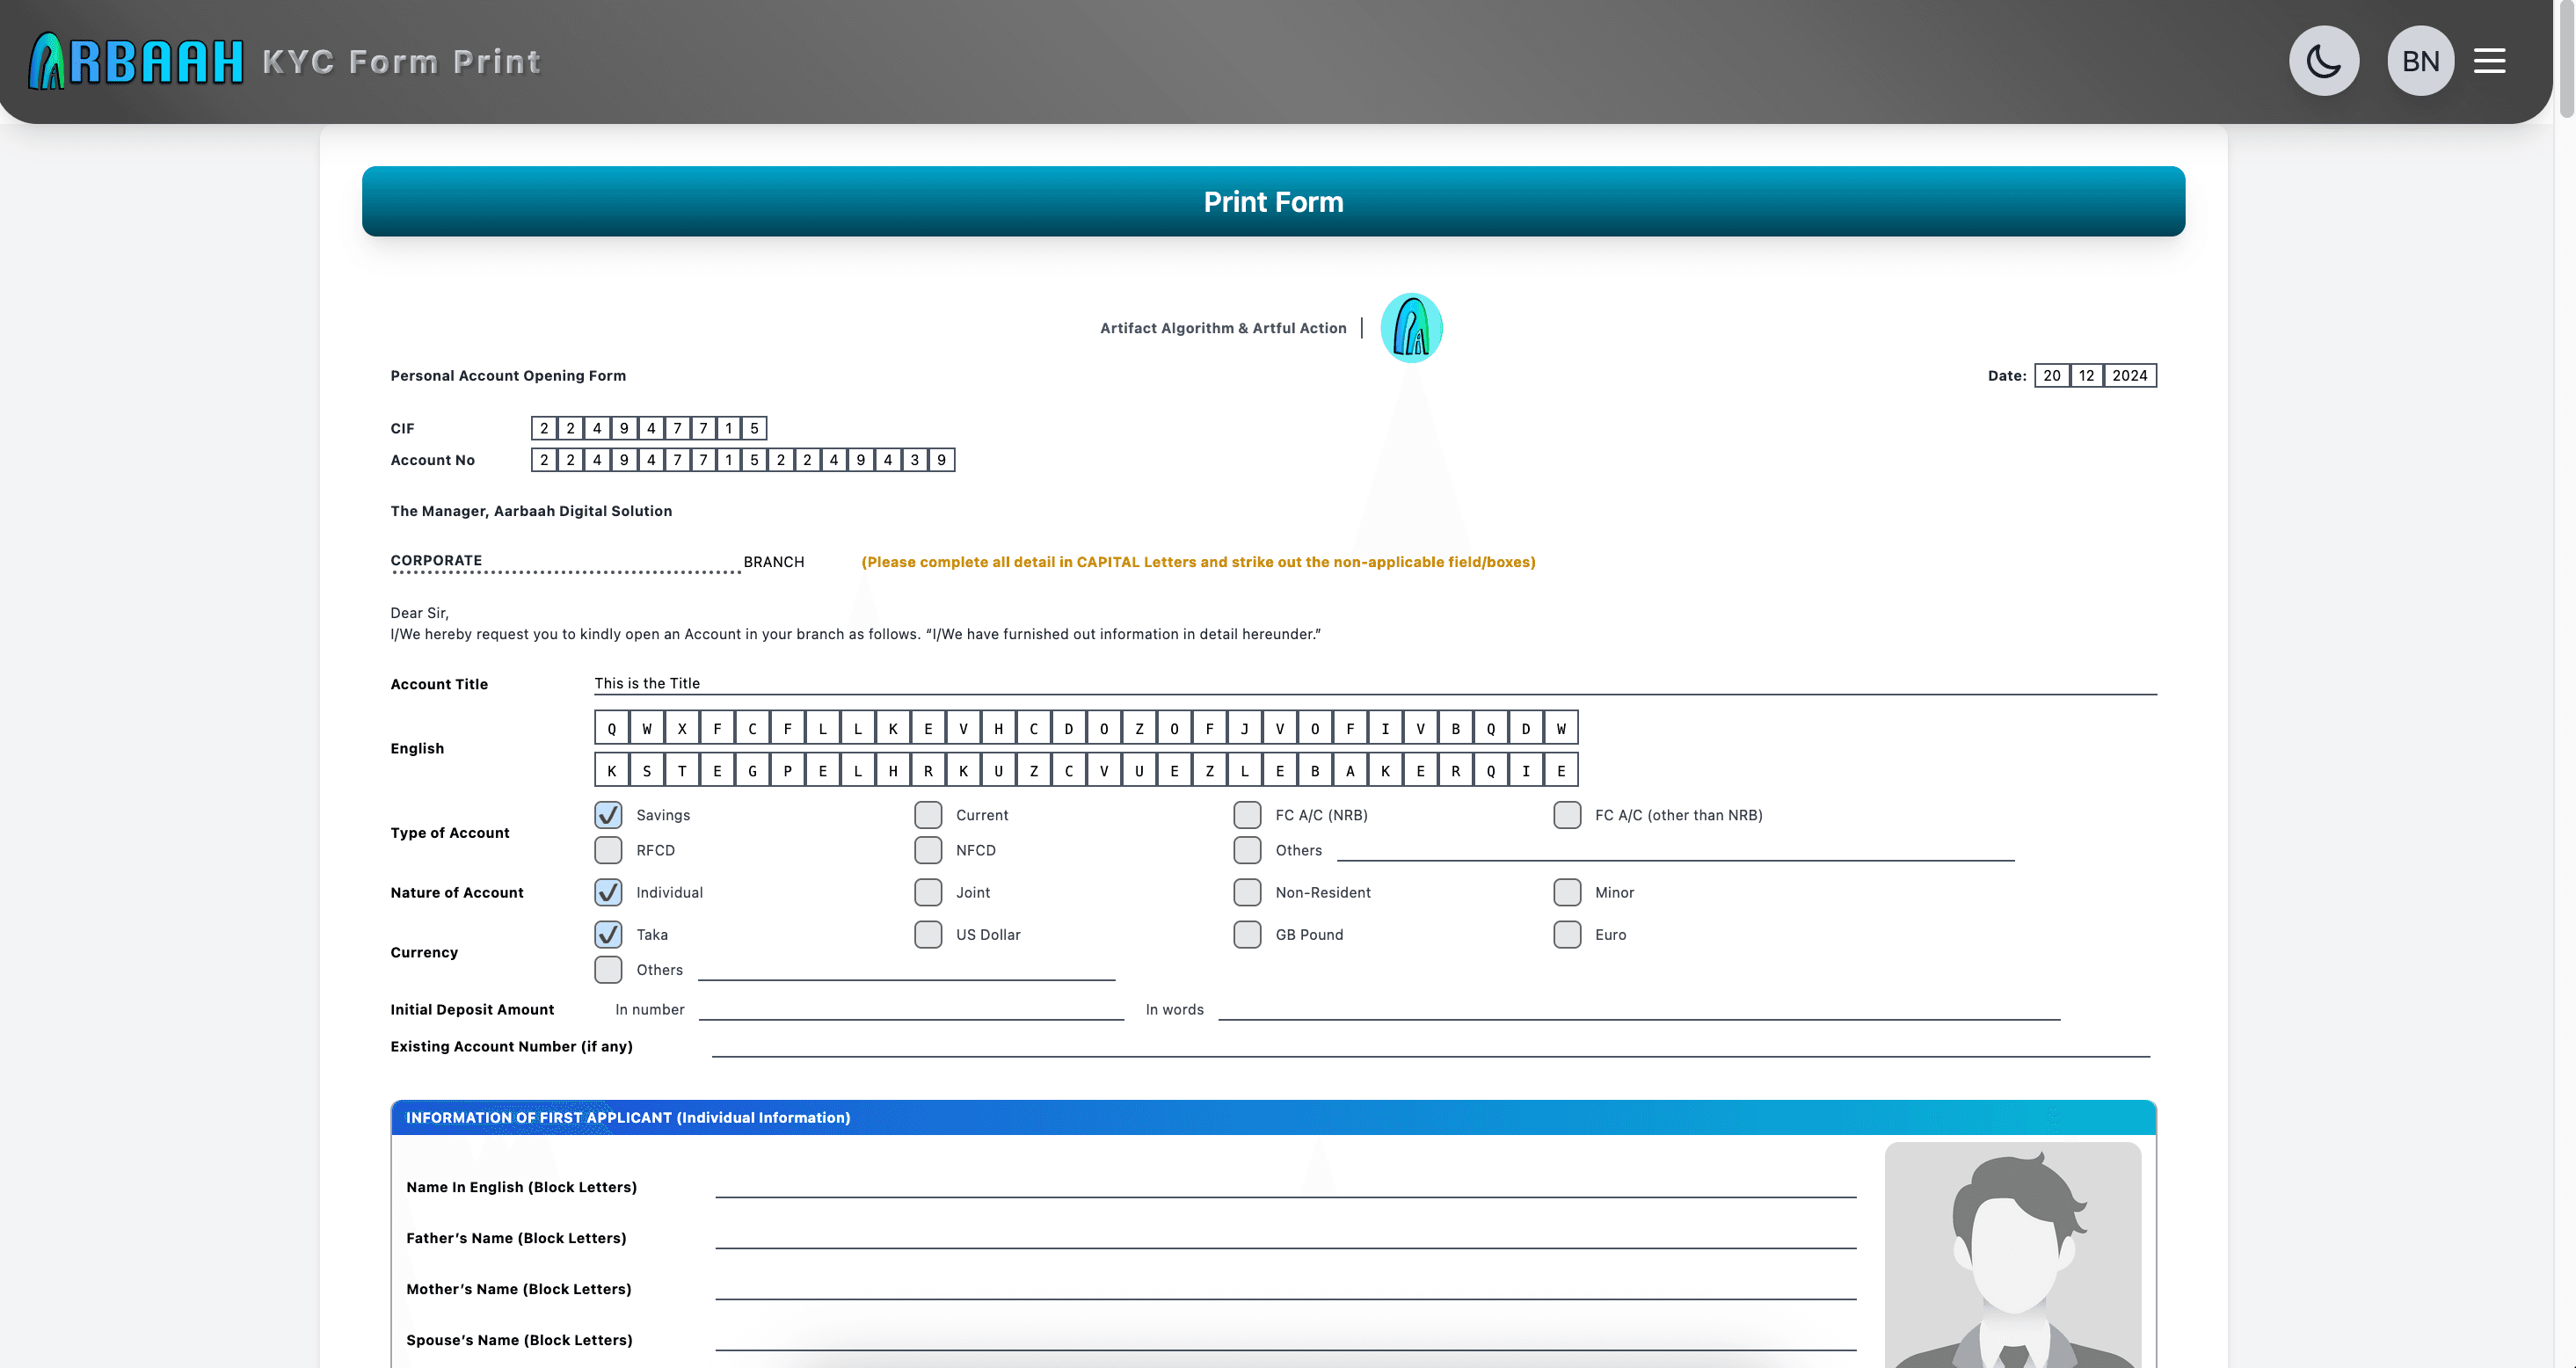Click the In words deposit field
Viewport: 2576px width, 1368px height.
1639,1010
